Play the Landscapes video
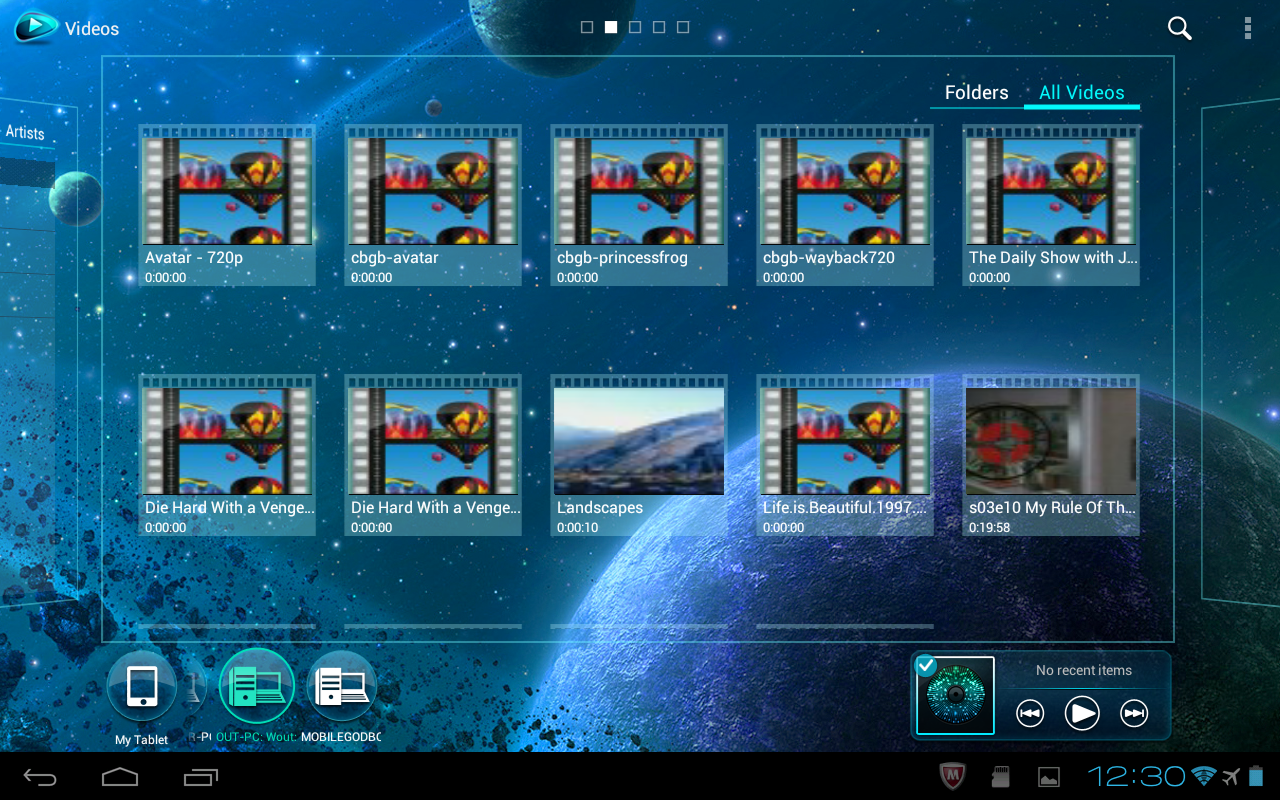1280x800 pixels. pyautogui.click(x=639, y=455)
